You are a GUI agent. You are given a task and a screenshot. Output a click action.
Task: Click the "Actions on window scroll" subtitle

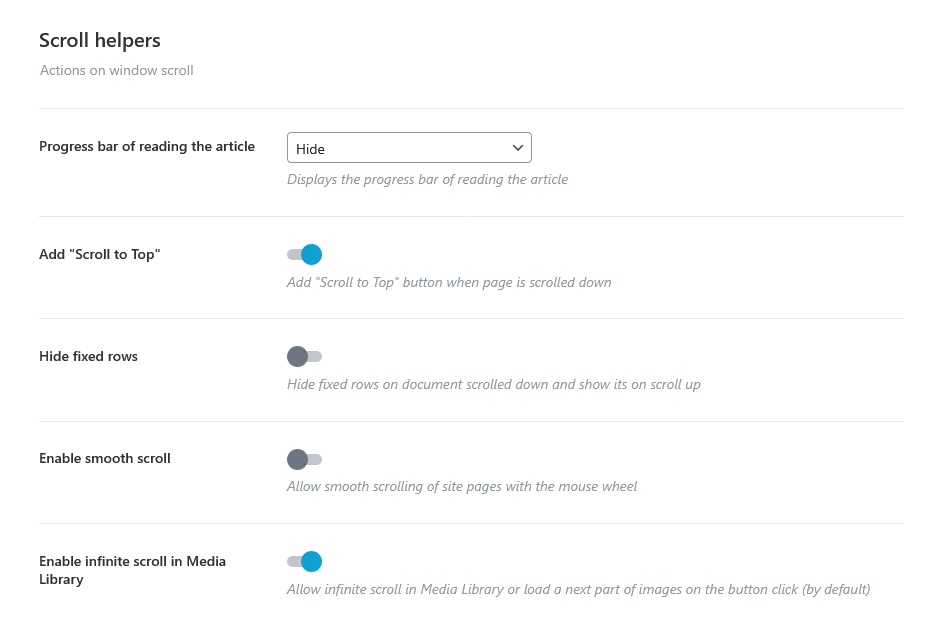(x=116, y=71)
